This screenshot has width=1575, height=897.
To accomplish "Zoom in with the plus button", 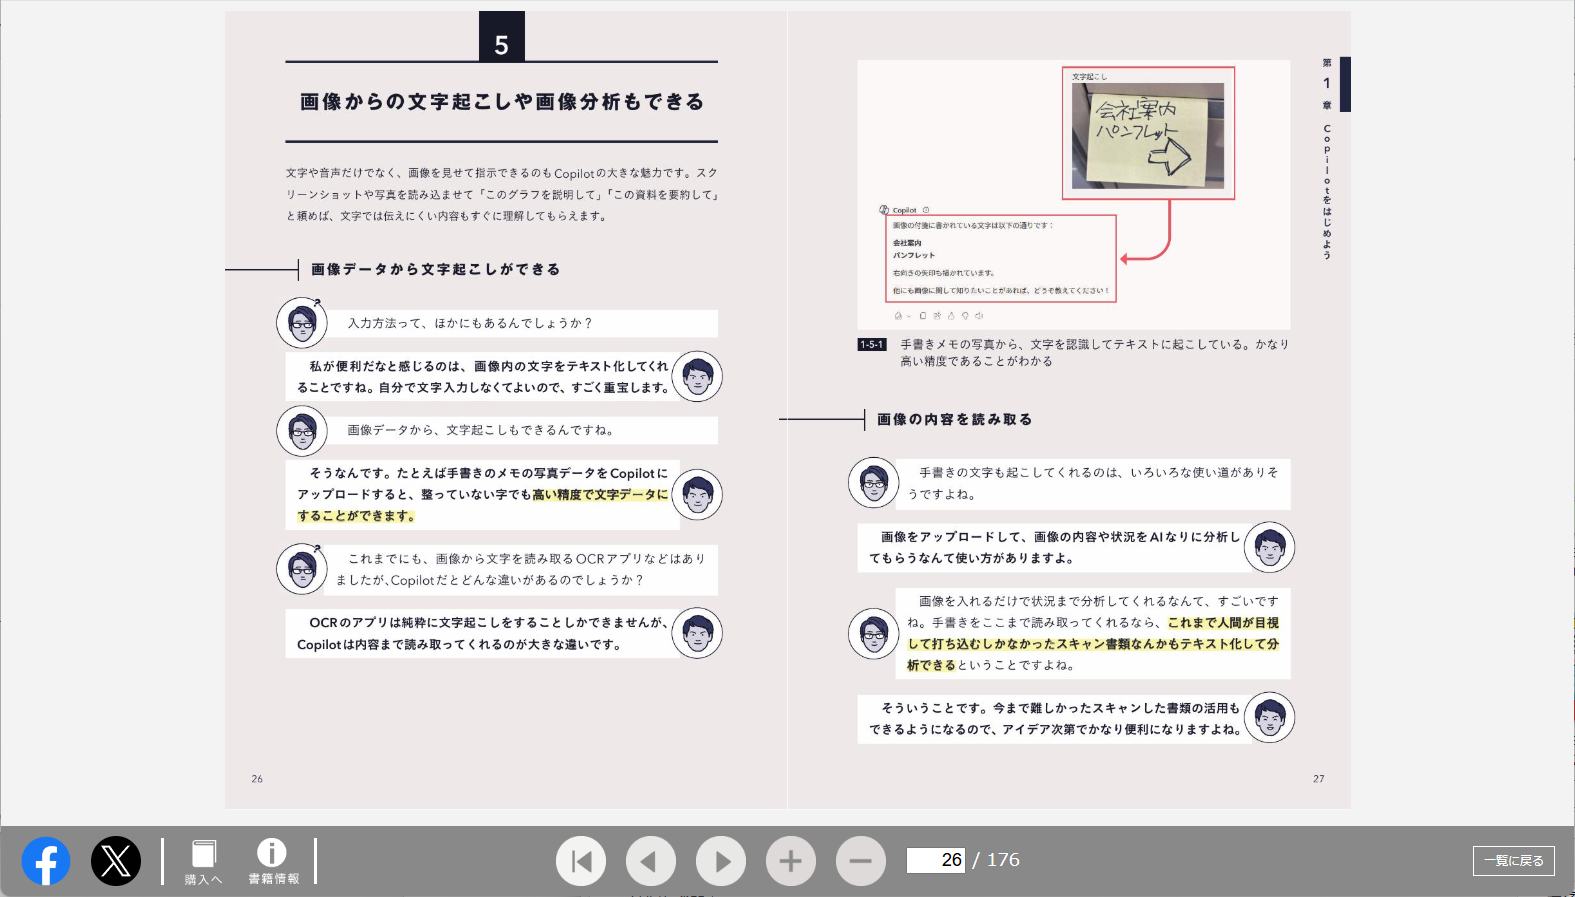I will click(x=791, y=861).
